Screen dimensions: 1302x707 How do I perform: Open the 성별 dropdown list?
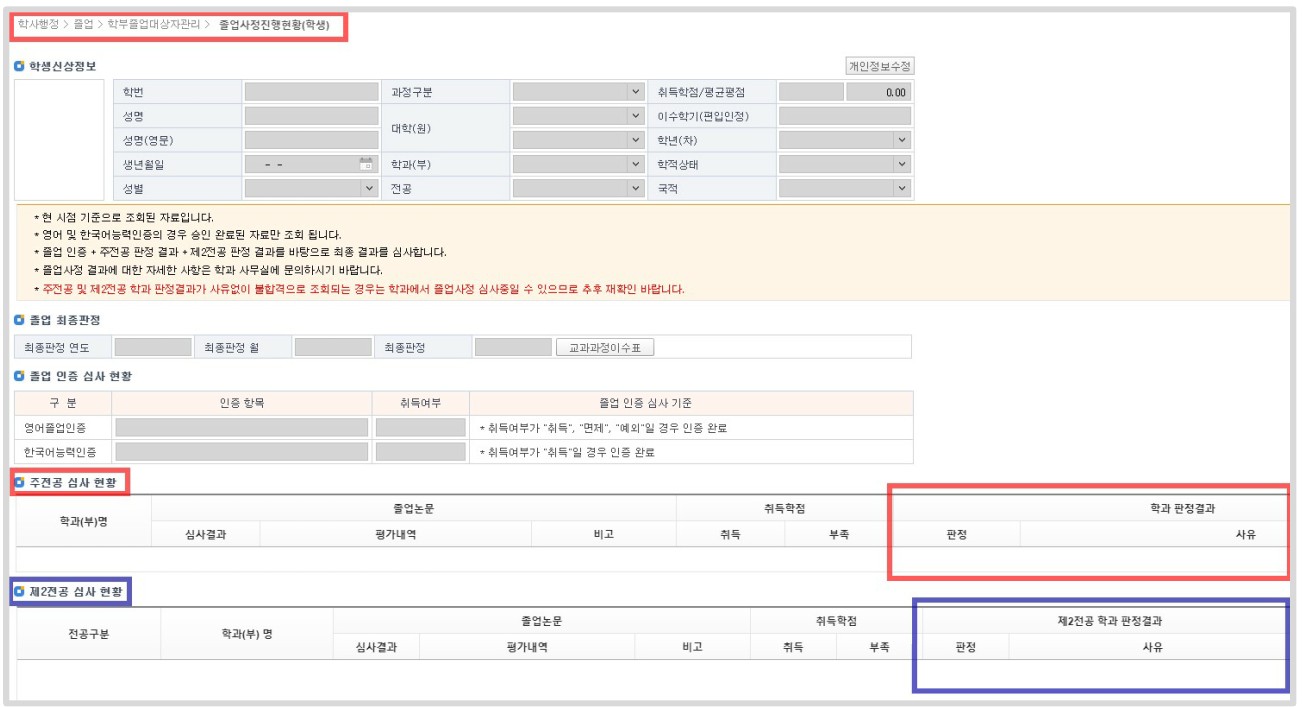coord(369,188)
